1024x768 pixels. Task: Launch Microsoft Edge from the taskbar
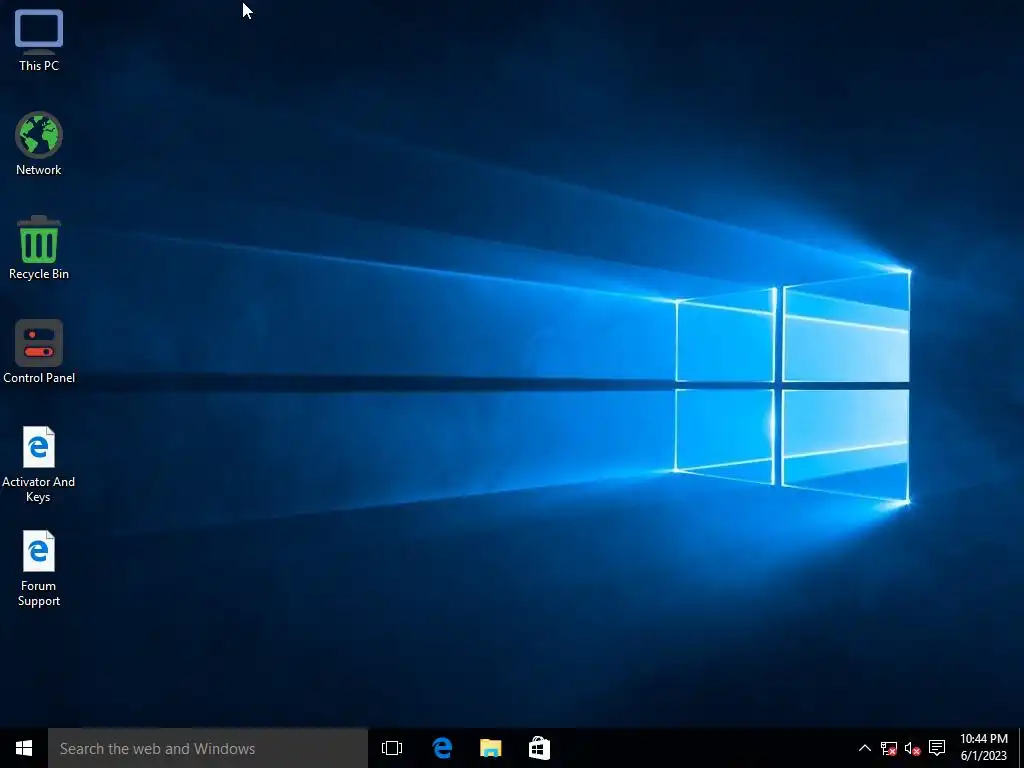pyautogui.click(x=442, y=748)
